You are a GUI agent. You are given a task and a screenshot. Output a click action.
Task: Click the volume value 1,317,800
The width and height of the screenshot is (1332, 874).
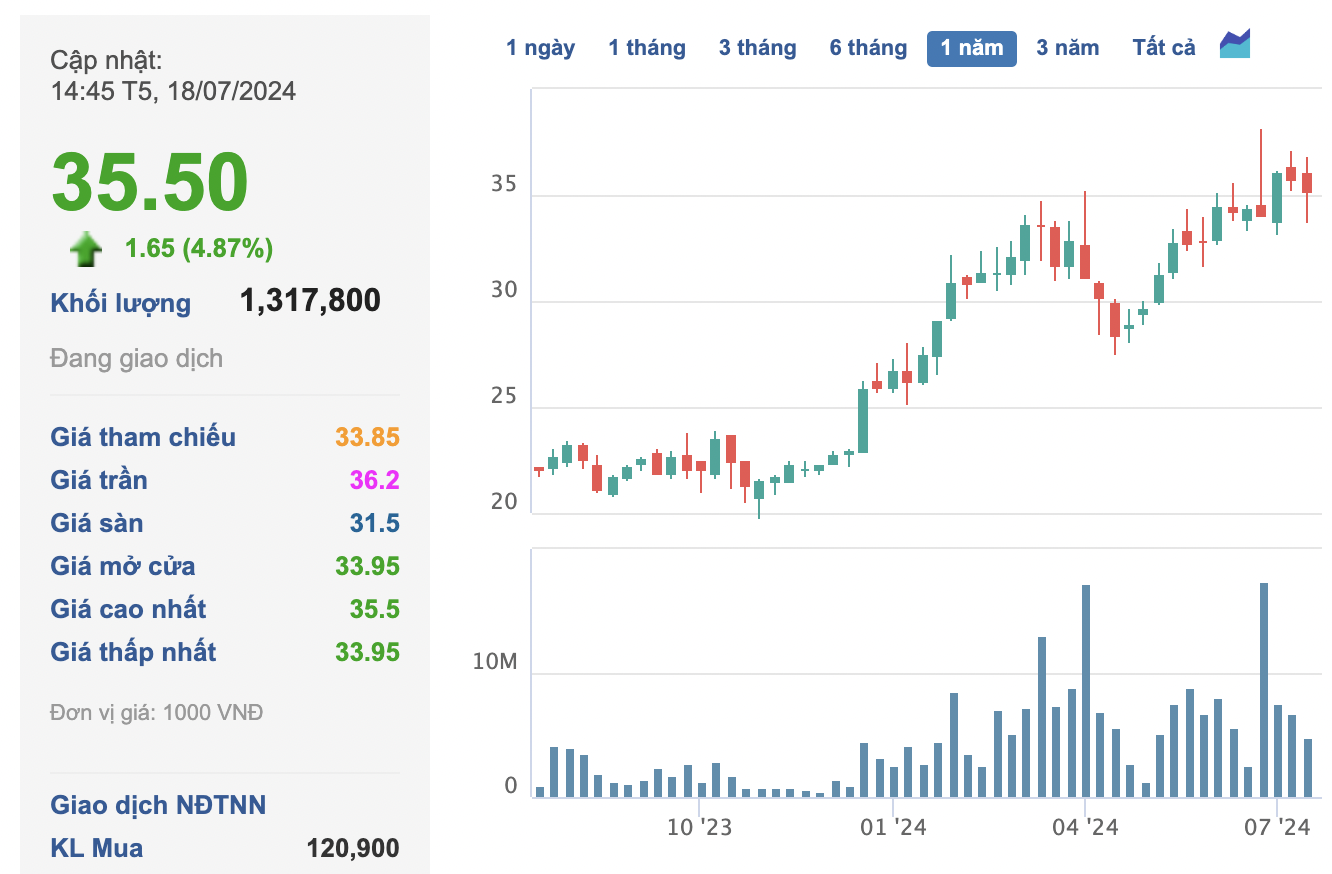pyautogui.click(x=310, y=300)
